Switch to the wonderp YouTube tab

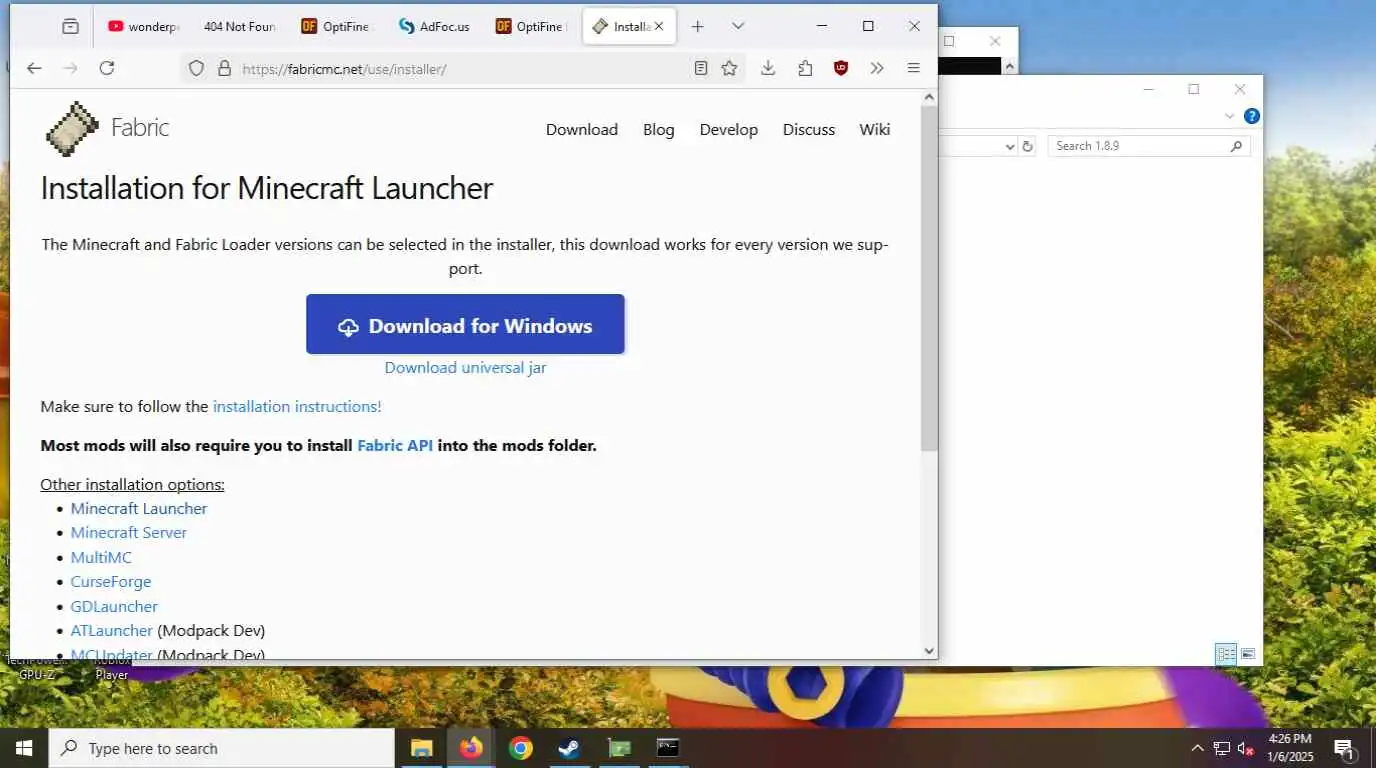coord(143,27)
